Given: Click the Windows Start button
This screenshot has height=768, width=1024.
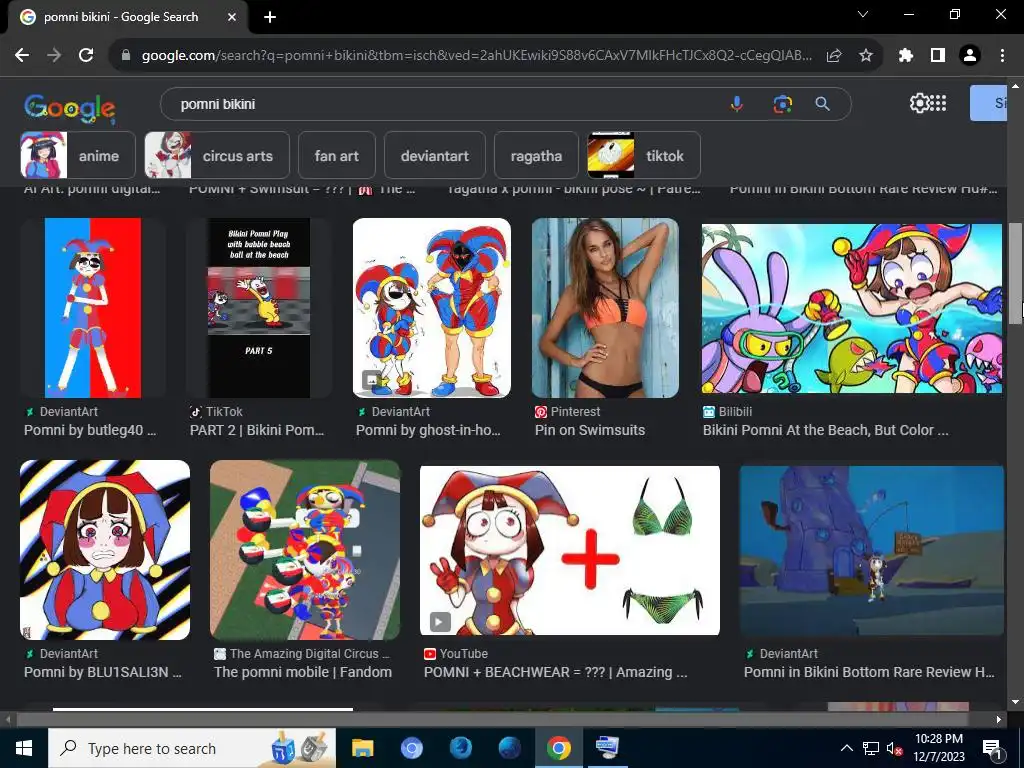Looking at the screenshot, I should [x=24, y=748].
